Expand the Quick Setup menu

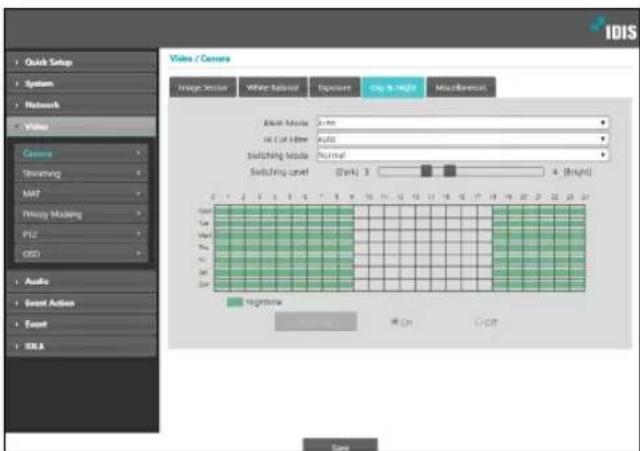click(x=81, y=62)
